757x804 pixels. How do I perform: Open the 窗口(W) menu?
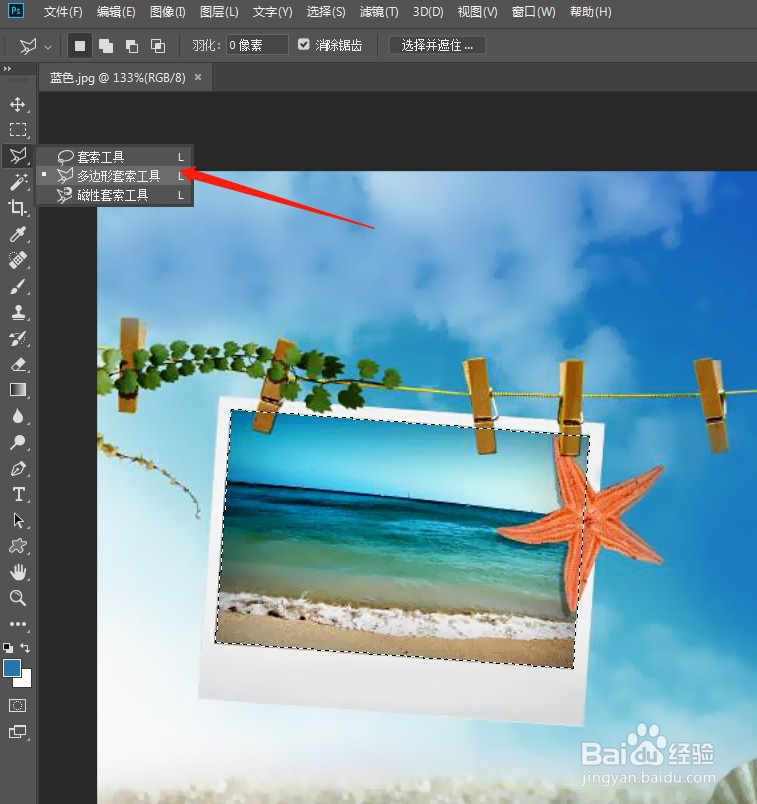(533, 12)
